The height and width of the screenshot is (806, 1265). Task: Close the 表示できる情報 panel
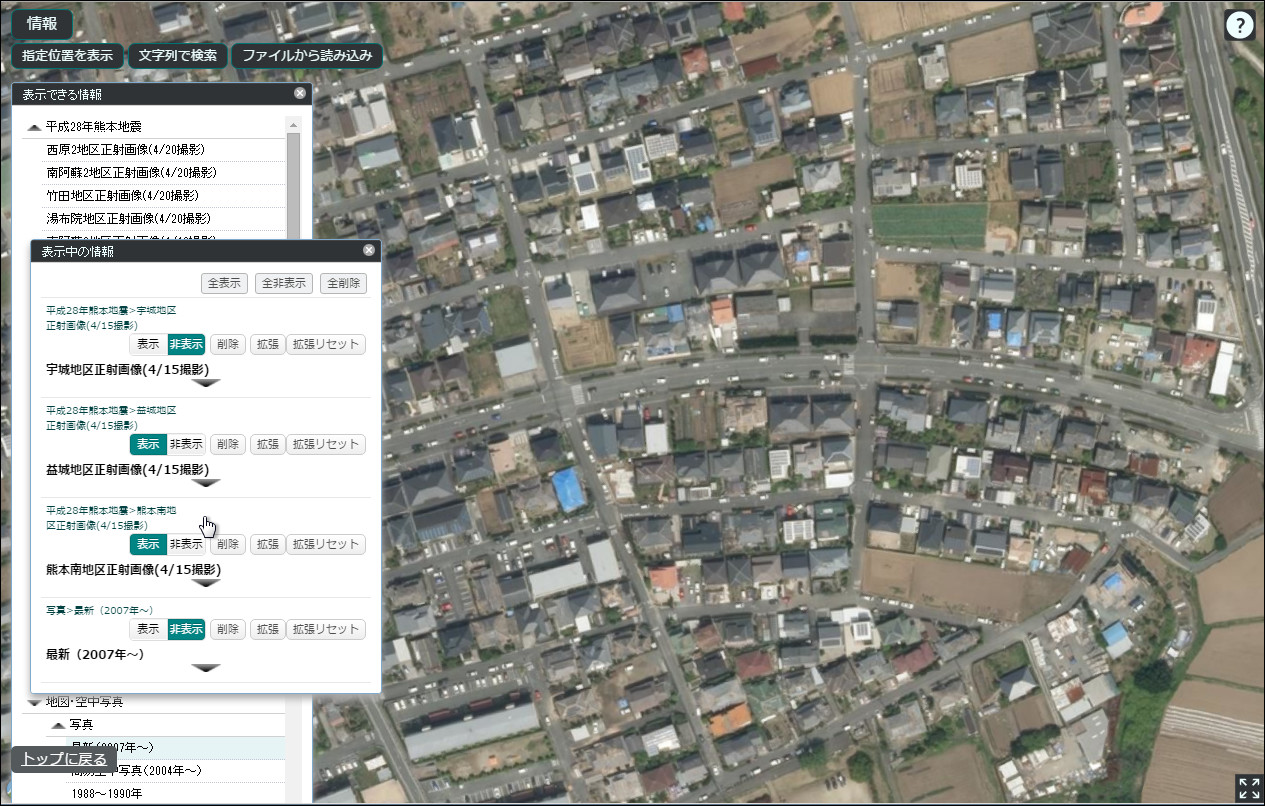299,93
